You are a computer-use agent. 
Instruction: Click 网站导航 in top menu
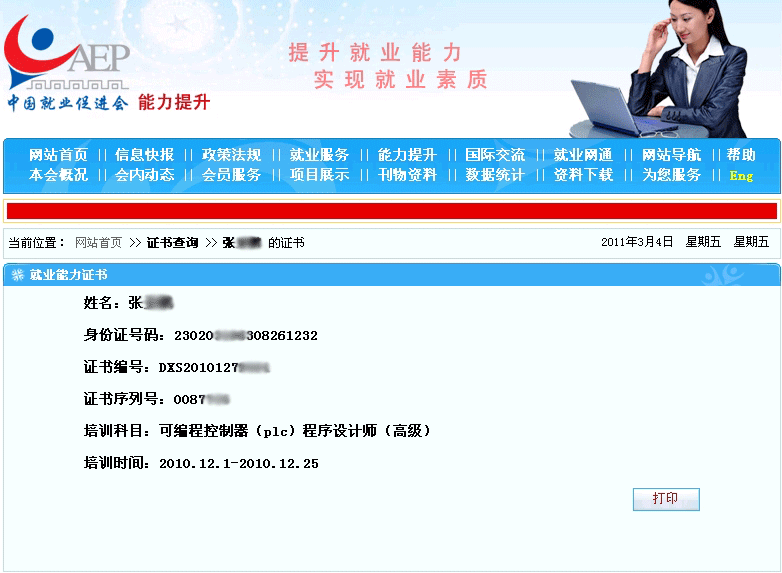click(x=671, y=155)
